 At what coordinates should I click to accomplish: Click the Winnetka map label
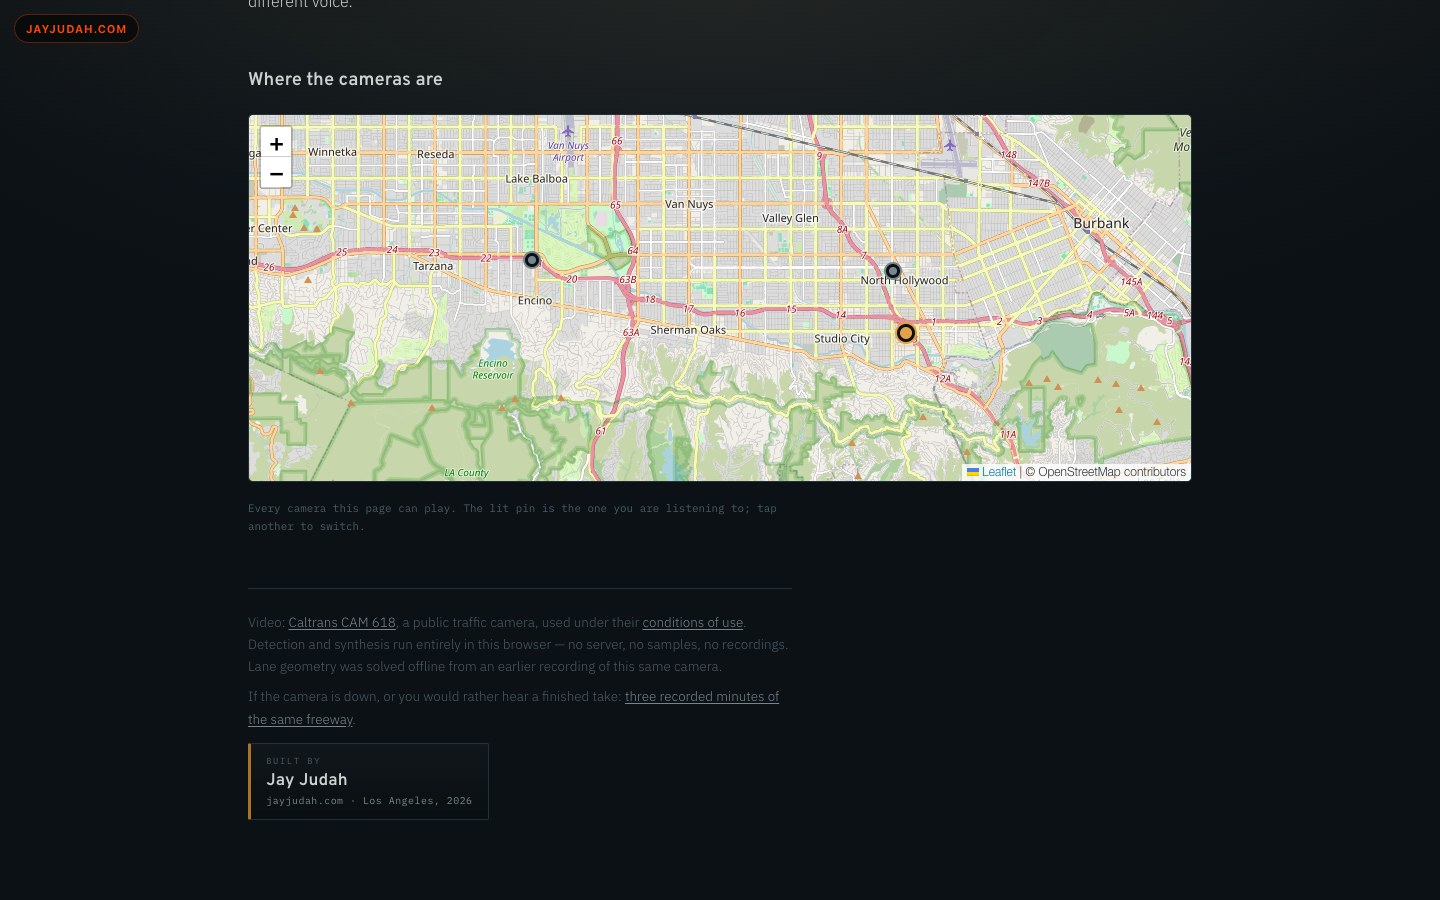tap(332, 152)
